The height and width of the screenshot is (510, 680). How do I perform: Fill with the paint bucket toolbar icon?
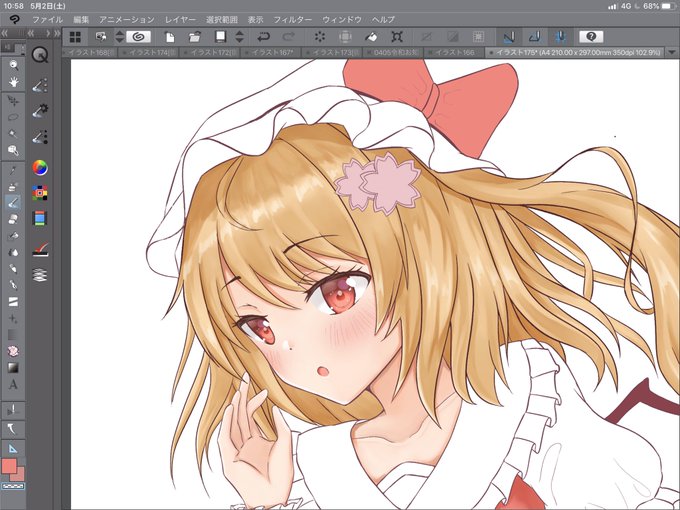click(x=371, y=37)
